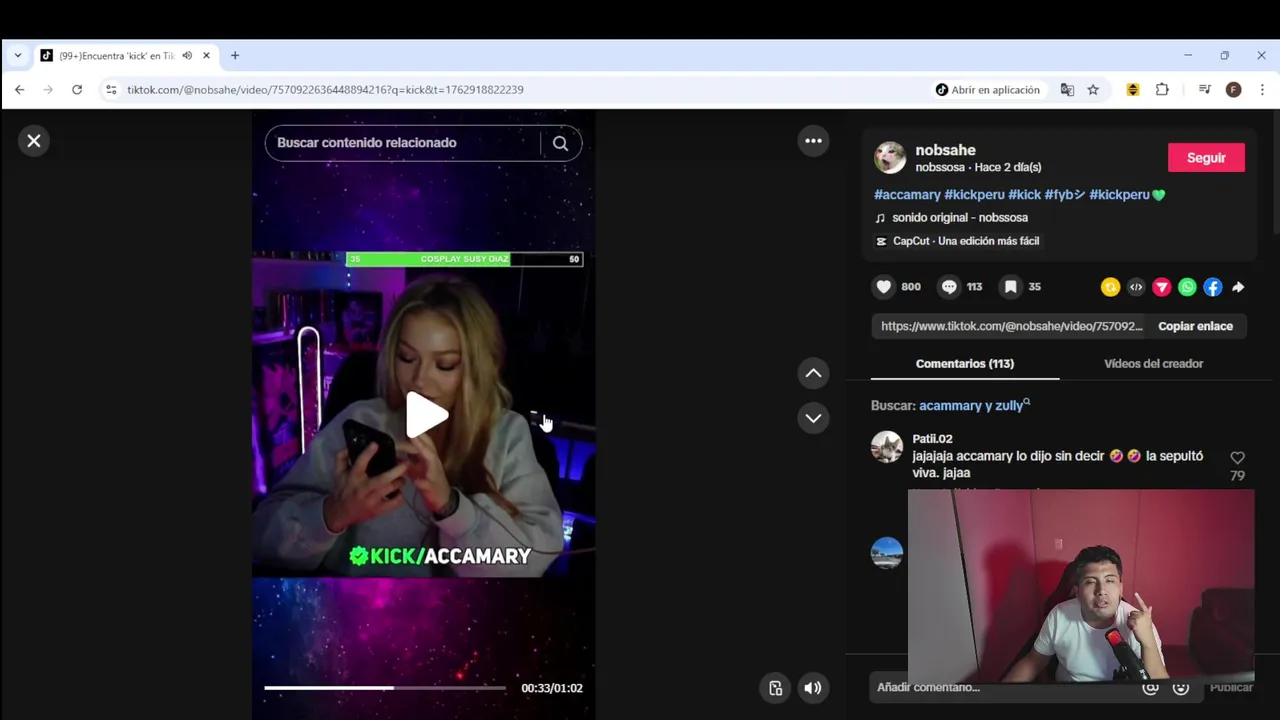View site information icon in address bar
This screenshot has width=1280, height=720.
(111, 90)
